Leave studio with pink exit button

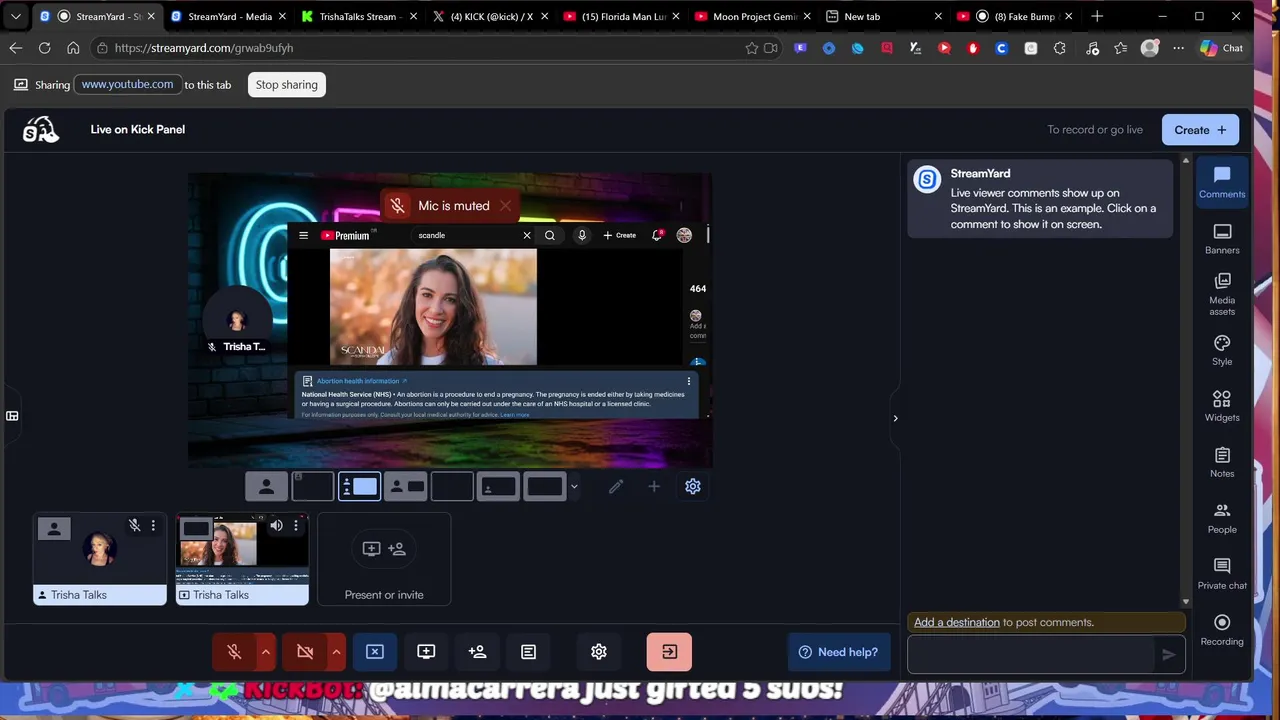tap(669, 652)
